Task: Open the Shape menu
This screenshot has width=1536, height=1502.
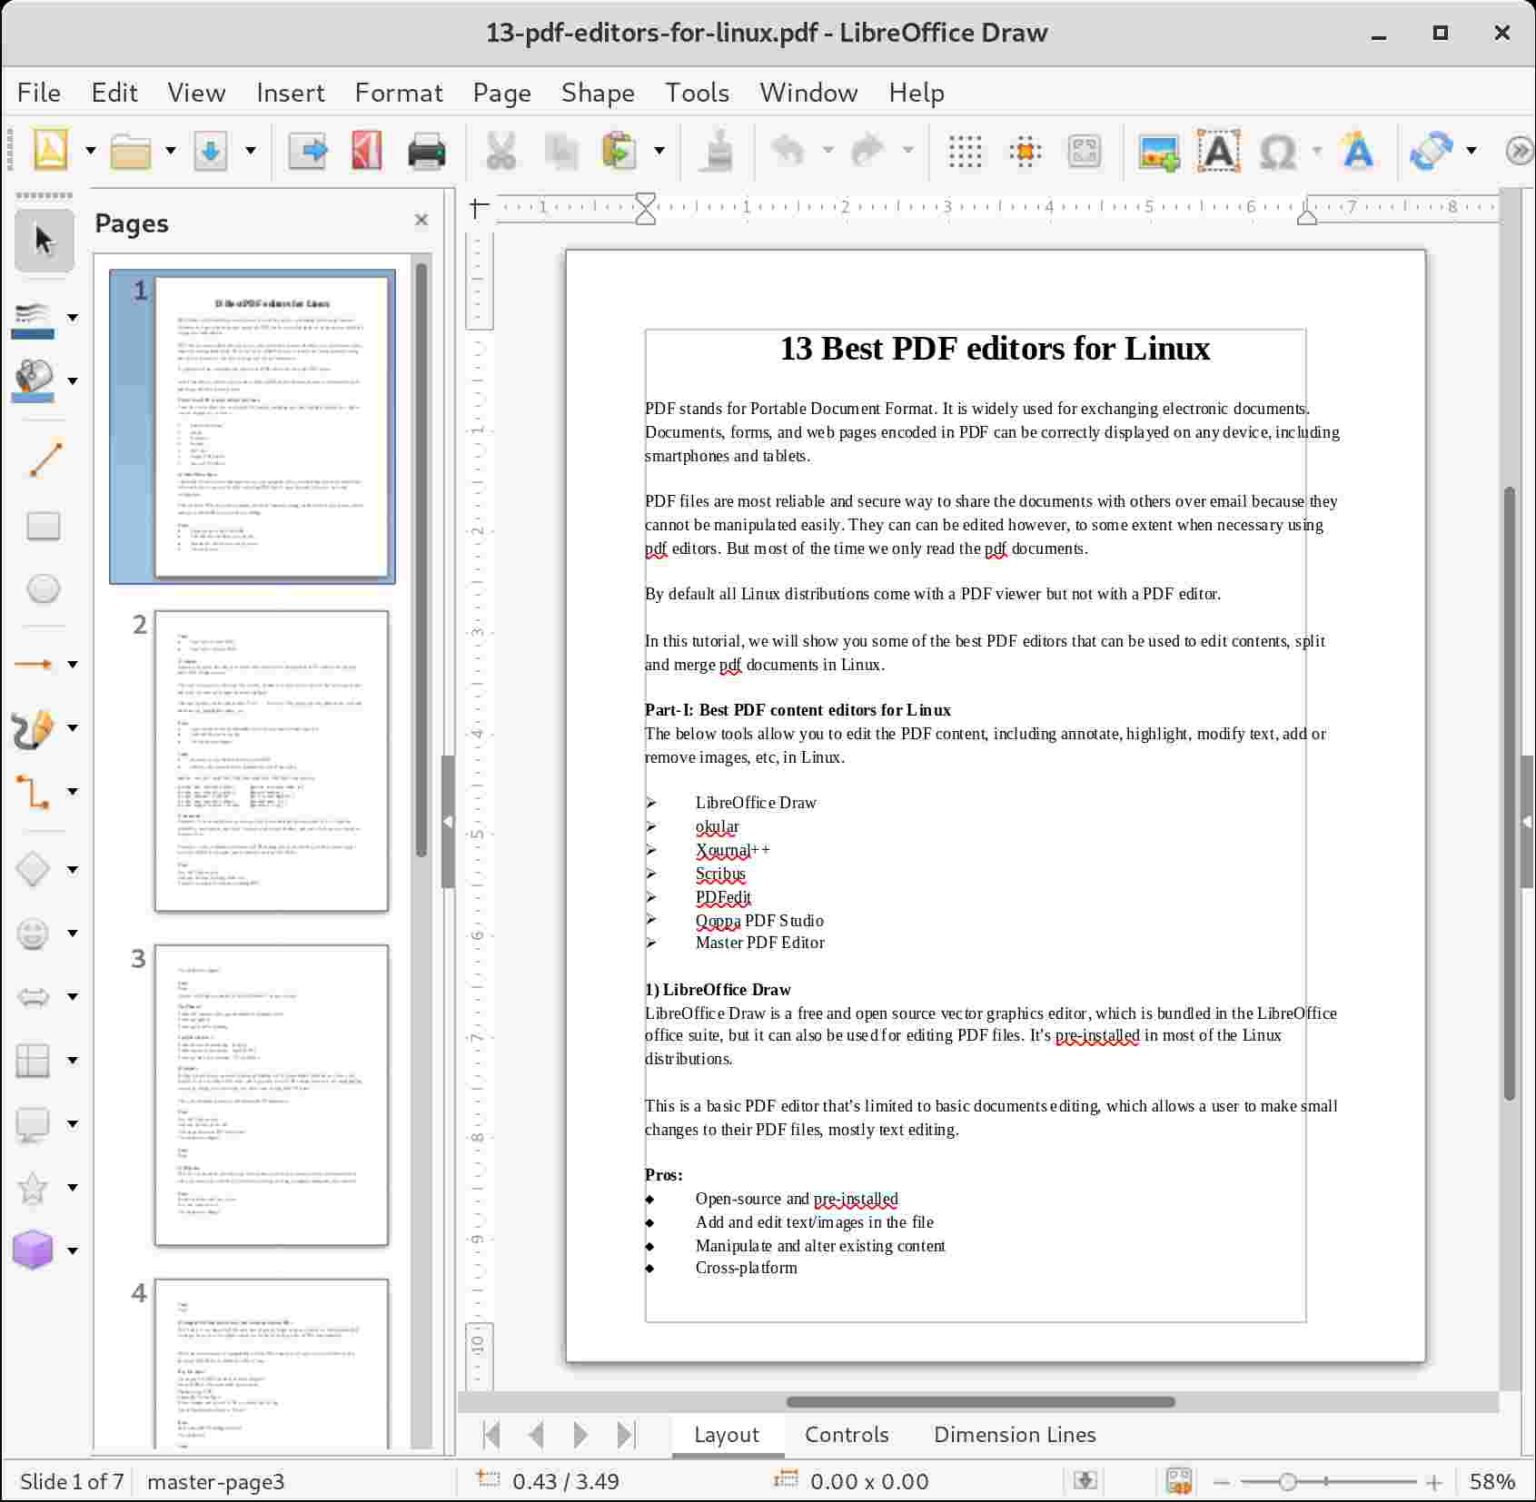Action: 596,92
